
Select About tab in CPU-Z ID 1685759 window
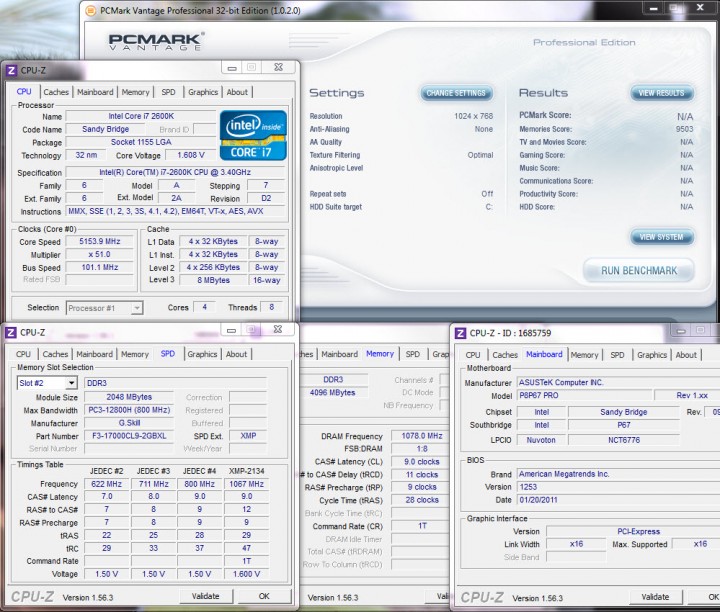(x=686, y=355)
